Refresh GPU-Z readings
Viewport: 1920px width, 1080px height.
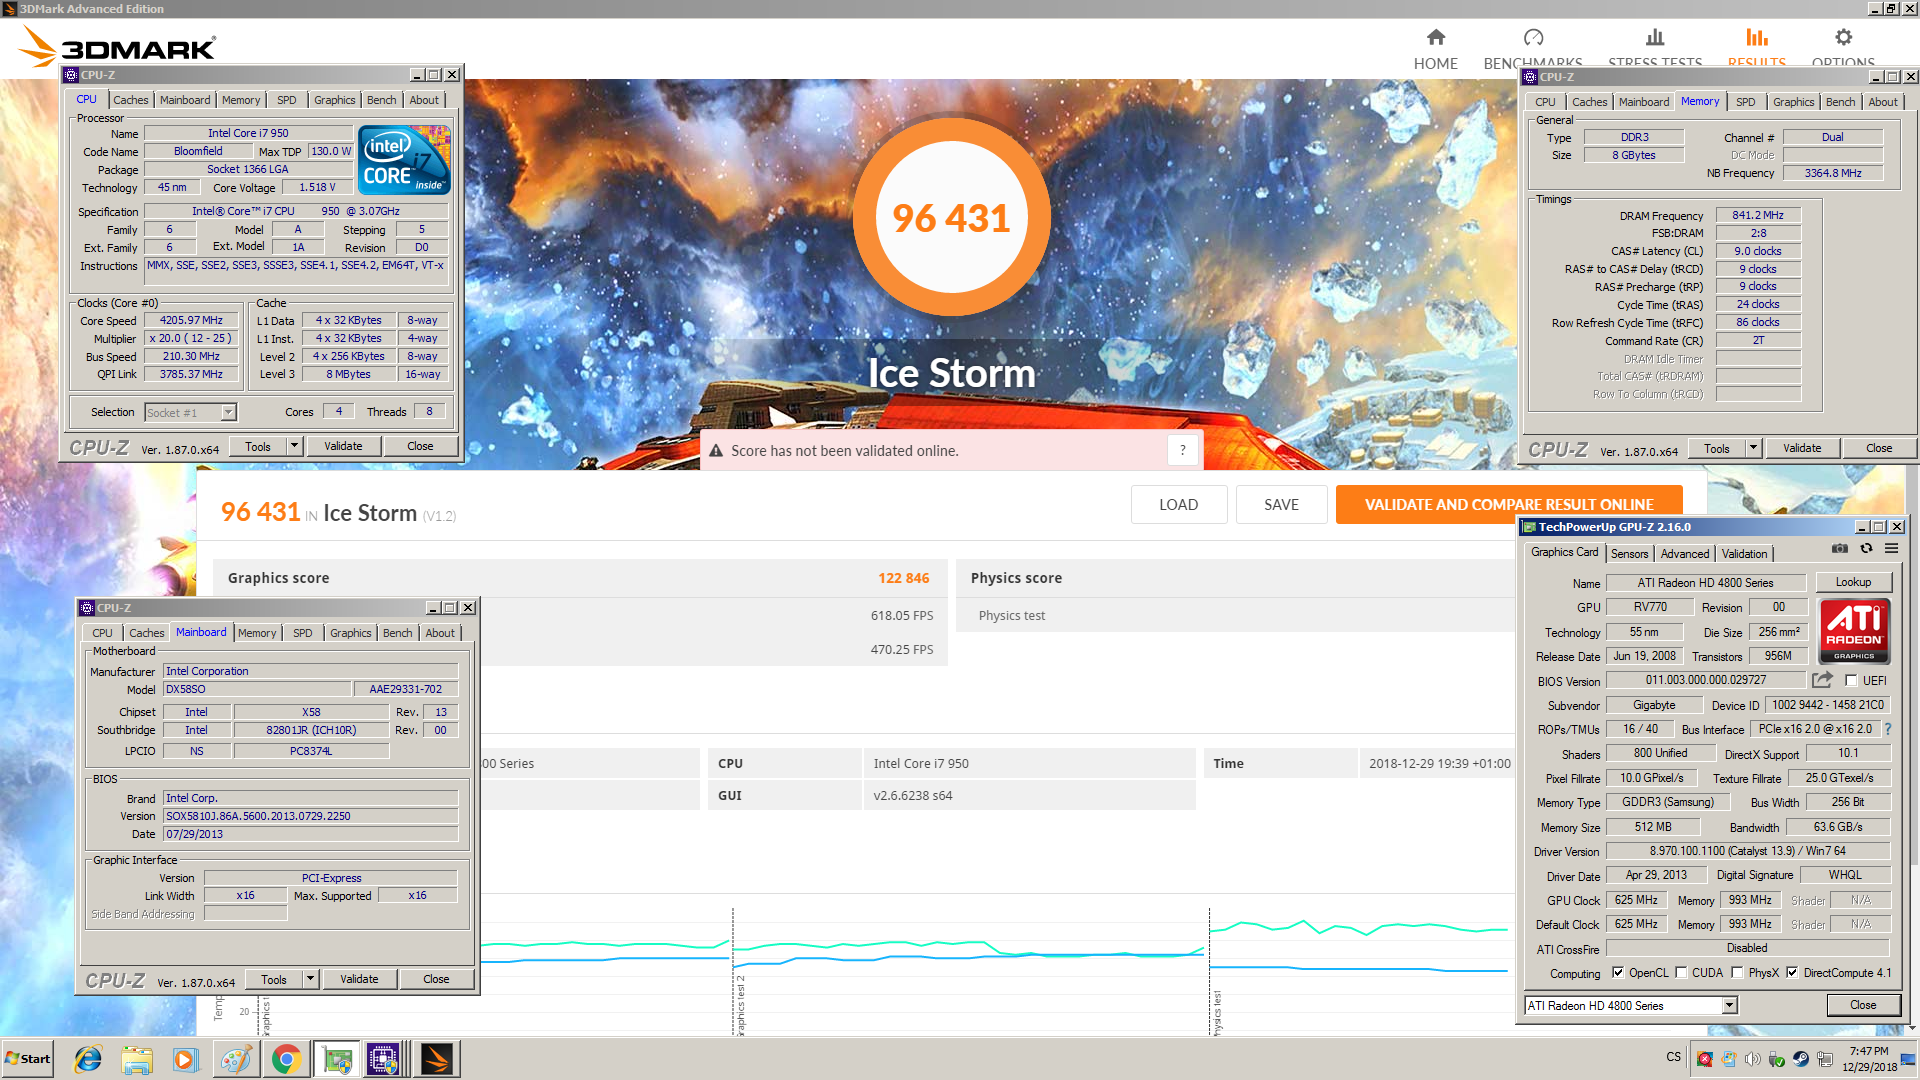pyautogui.click(x=1866, y=548)
